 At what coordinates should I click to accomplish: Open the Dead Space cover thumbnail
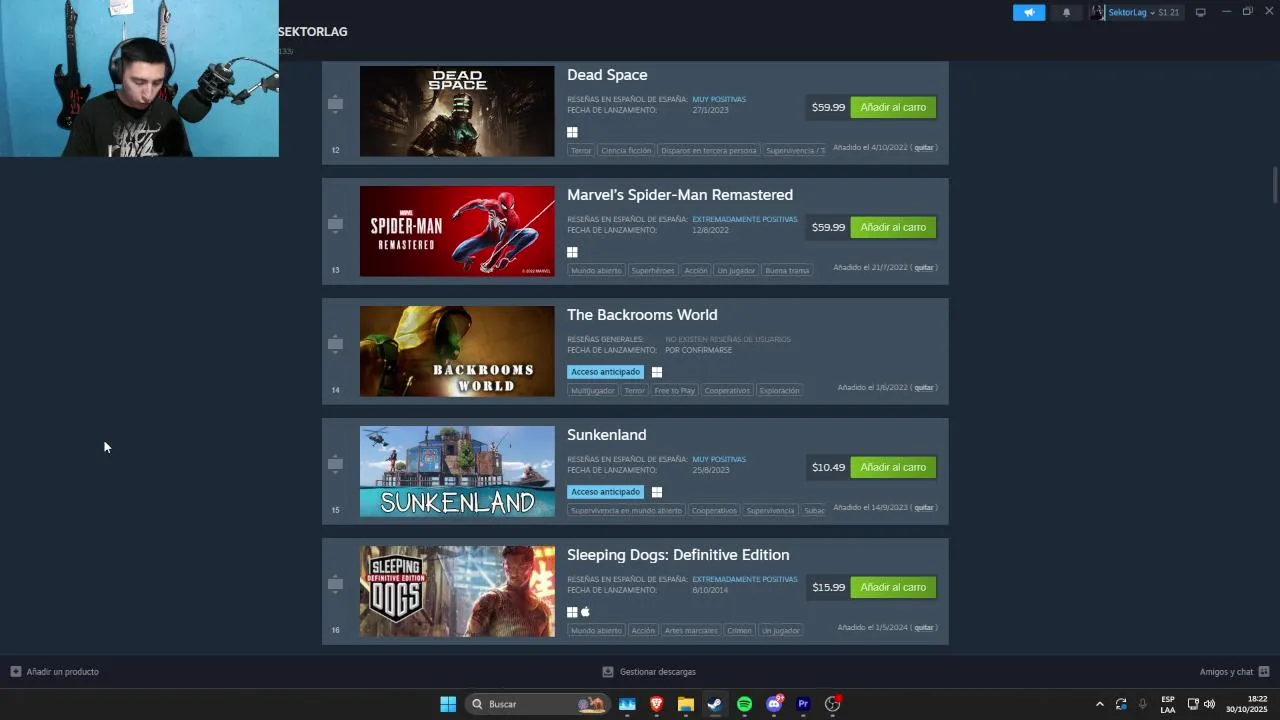pos(457,111)
